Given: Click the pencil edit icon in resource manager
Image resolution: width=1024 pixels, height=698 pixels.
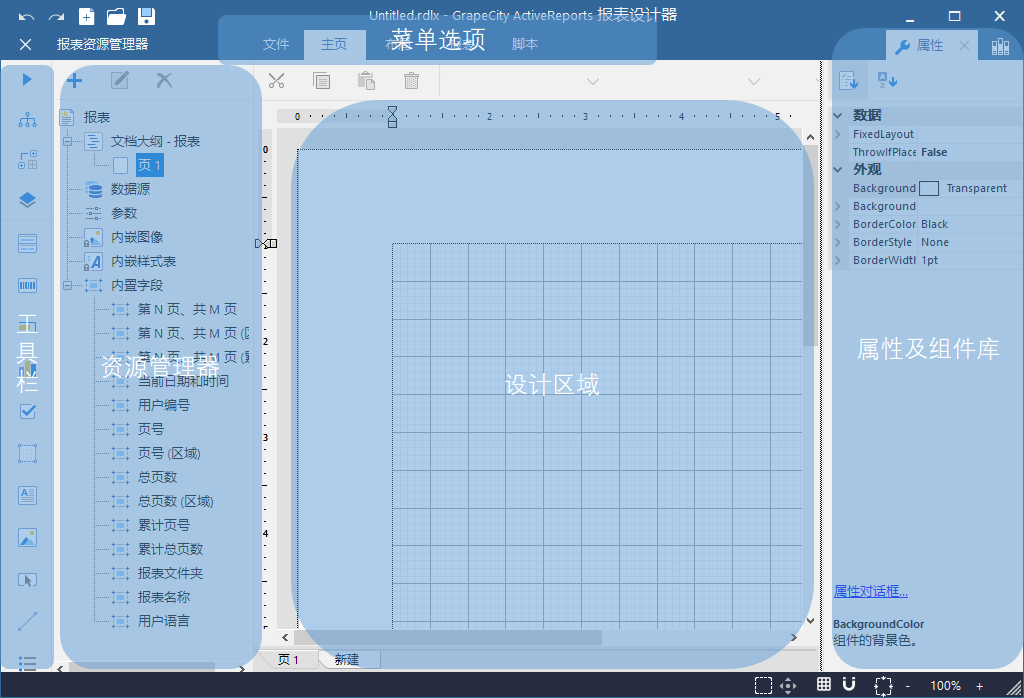Looking at the screenshot, I should [x=120, y=80].
